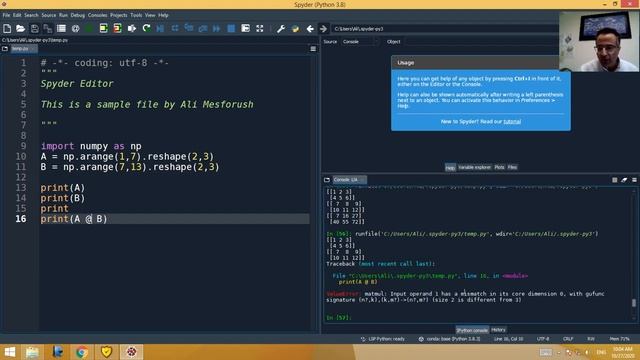The image size is (640, 360).
Task: Follow the Spyder tutorial link
Action: [512, 122]
